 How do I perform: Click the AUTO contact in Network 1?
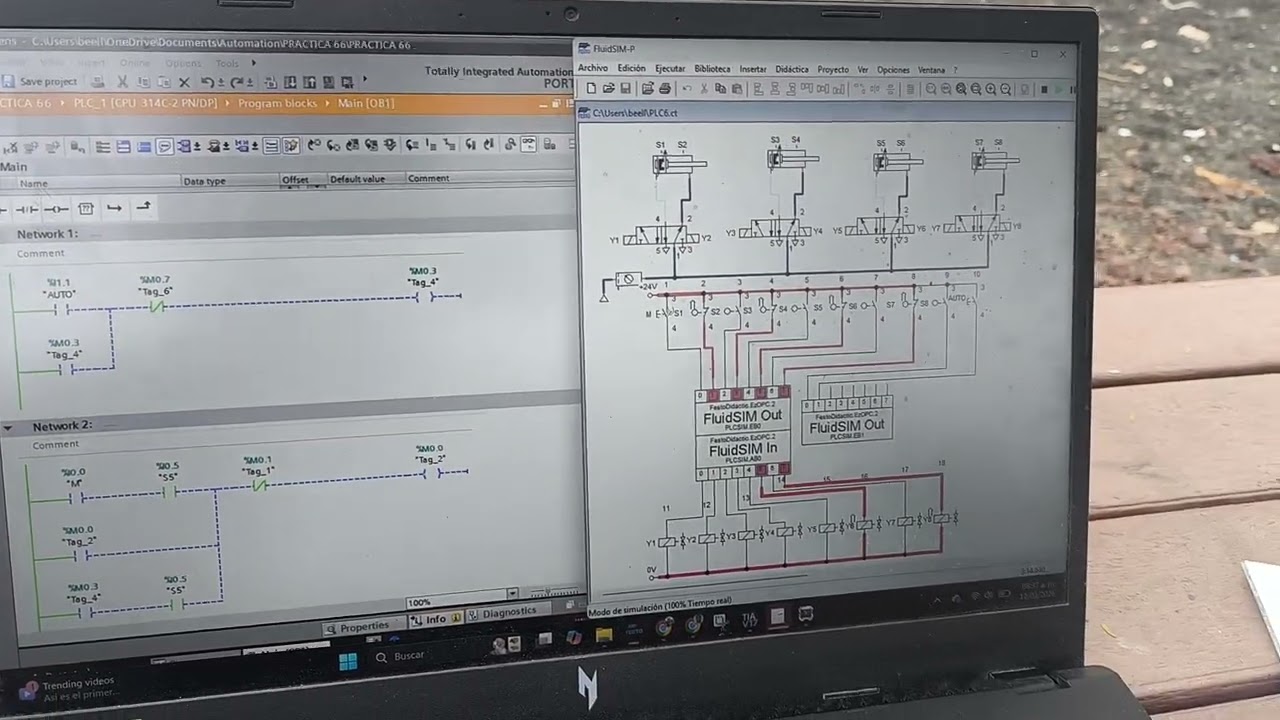click(x=61, y=310)
